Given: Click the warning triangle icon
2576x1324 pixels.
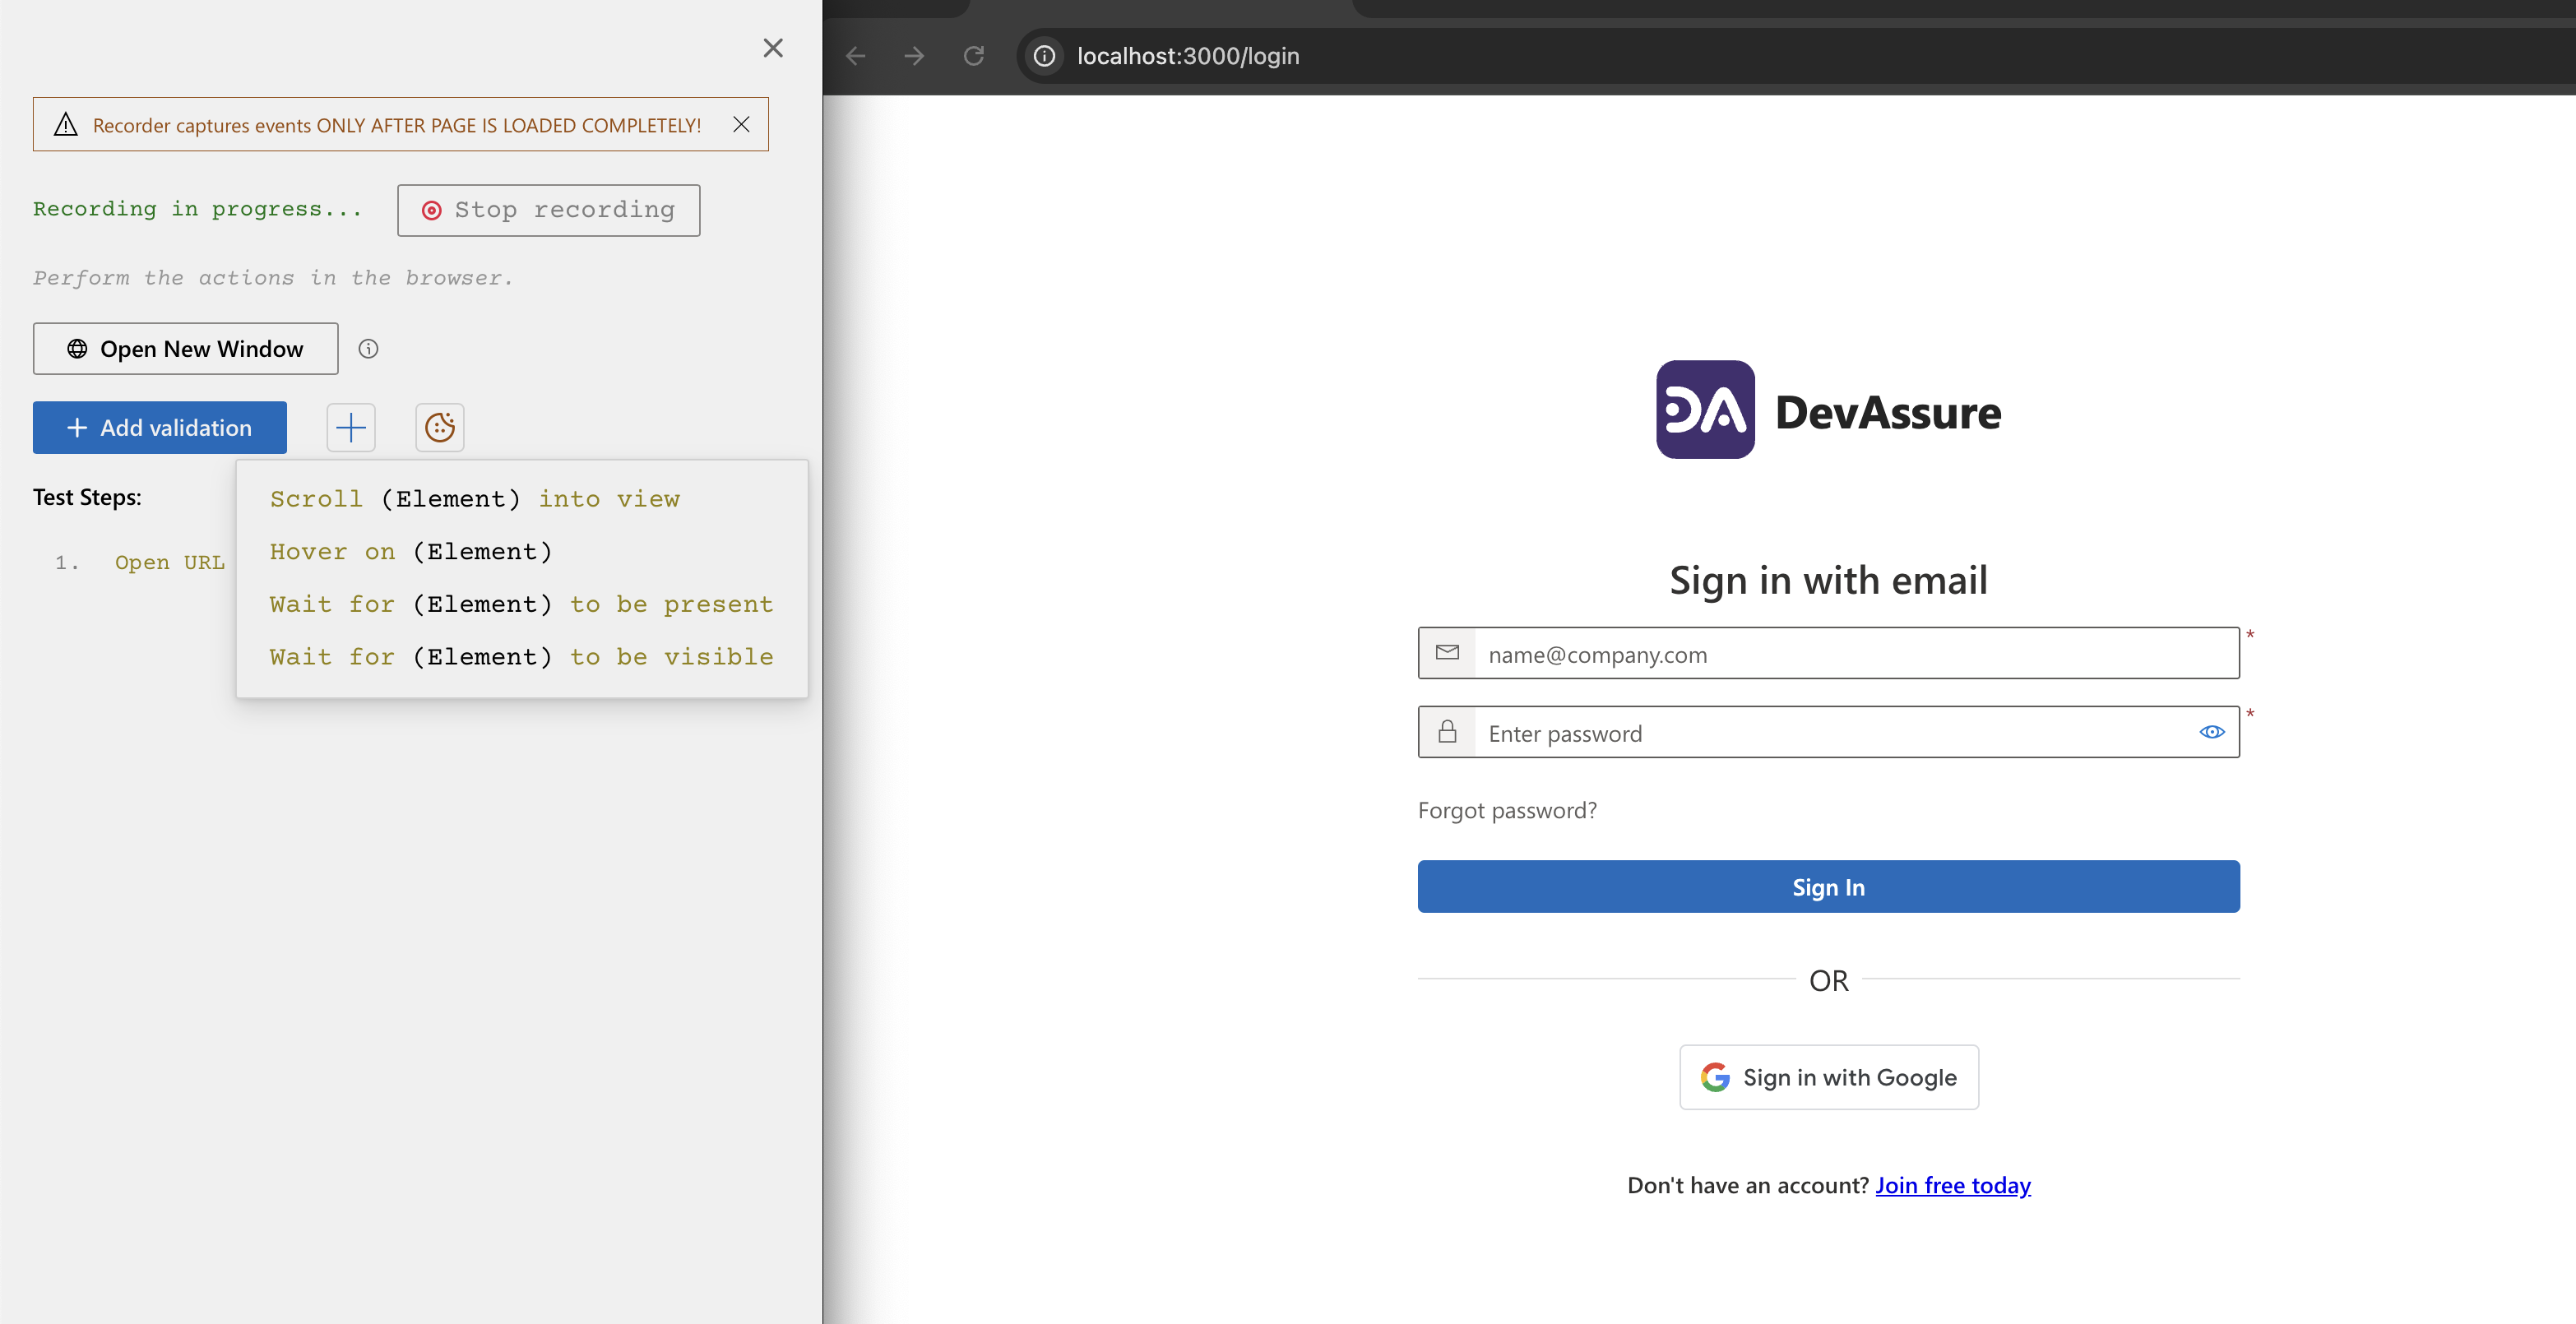Looking at the screenshot, I should coord(66,124).
